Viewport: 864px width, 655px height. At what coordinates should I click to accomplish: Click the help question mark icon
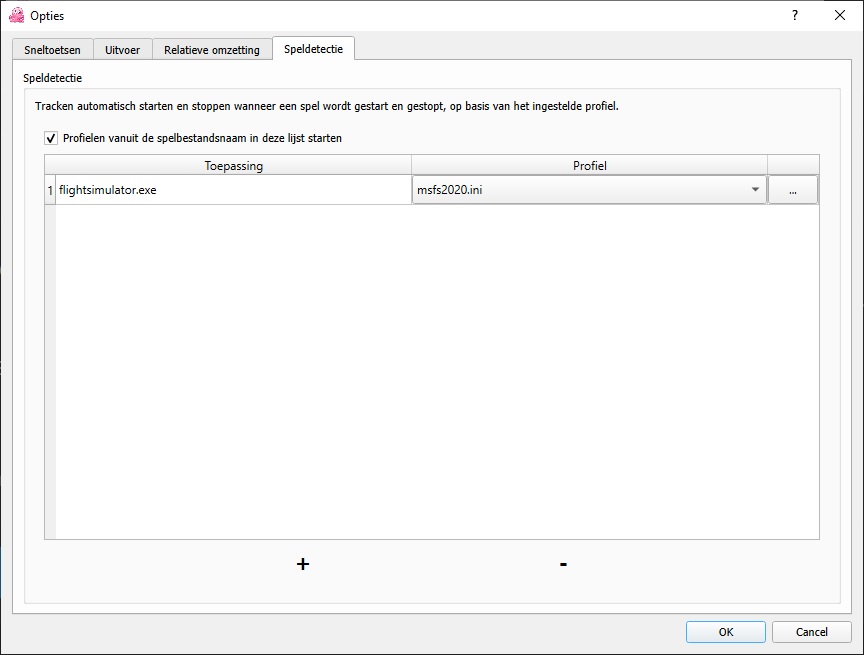pos(795,15)
